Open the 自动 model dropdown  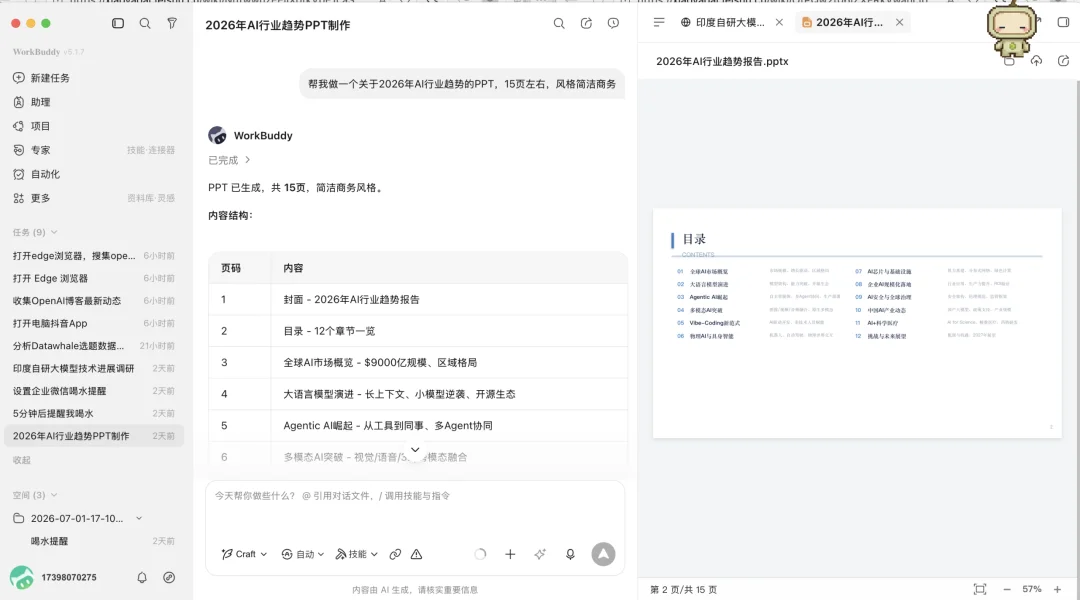pos(302,555)
